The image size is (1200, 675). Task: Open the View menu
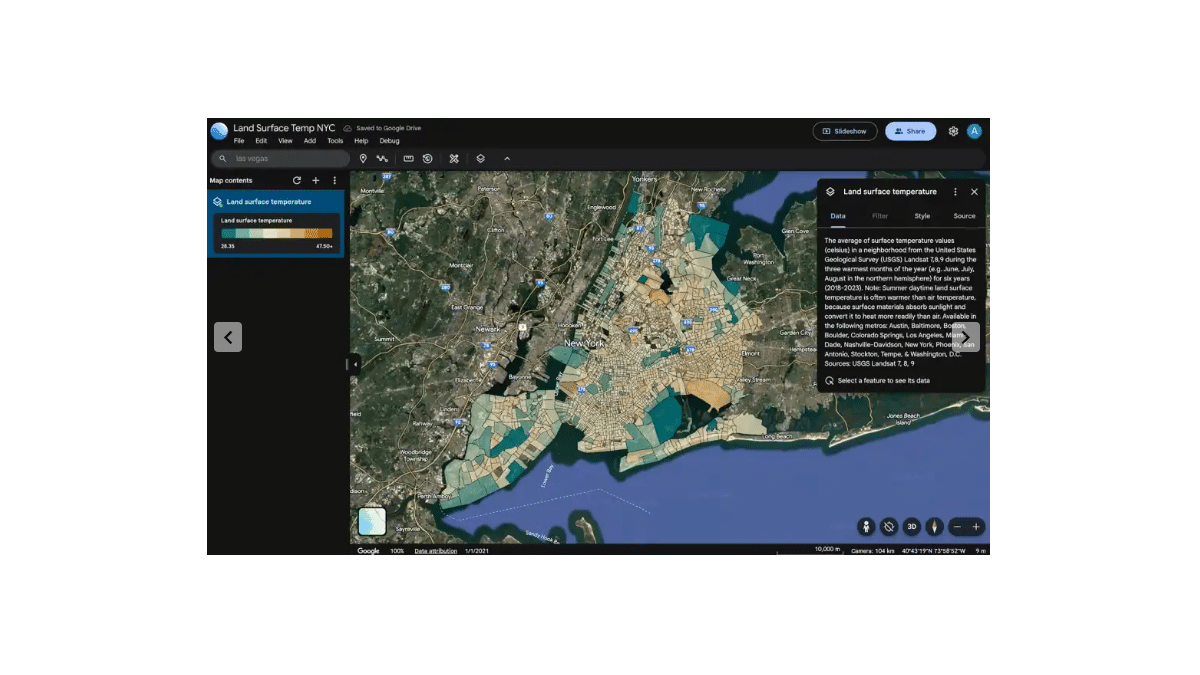click(285, 141)
